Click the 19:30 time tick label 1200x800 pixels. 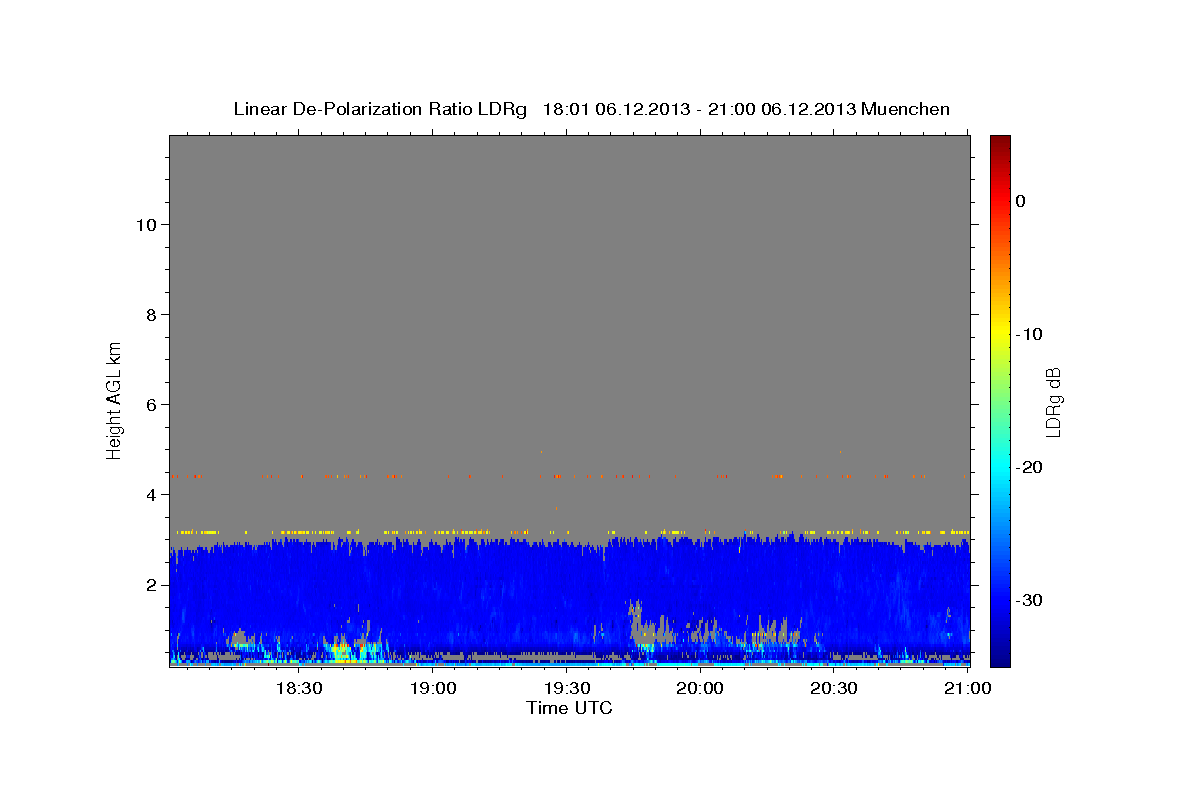click(x=566, y=688)
